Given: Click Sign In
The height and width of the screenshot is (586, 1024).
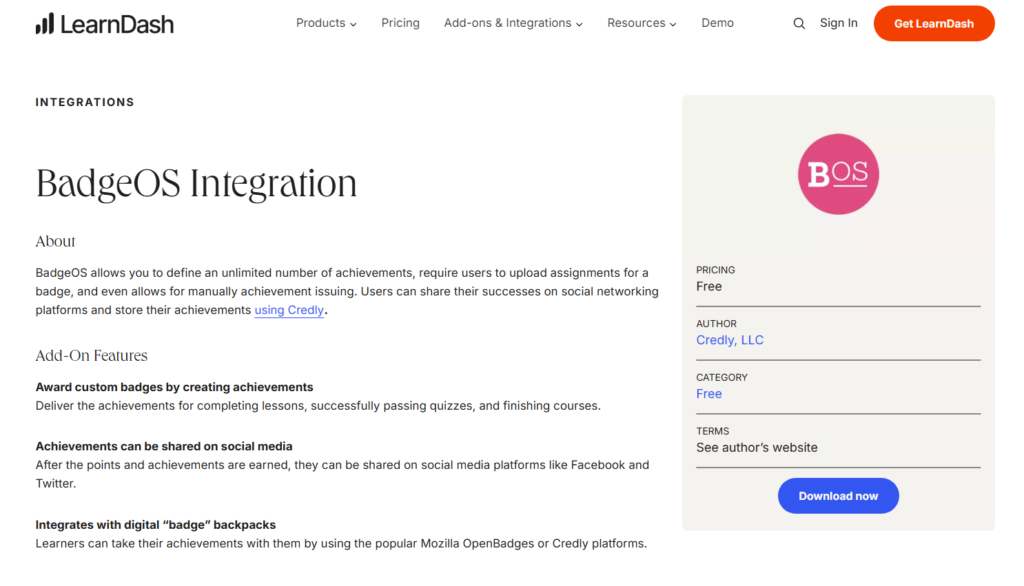Looking at the screenshot, I should click(839, 23).
